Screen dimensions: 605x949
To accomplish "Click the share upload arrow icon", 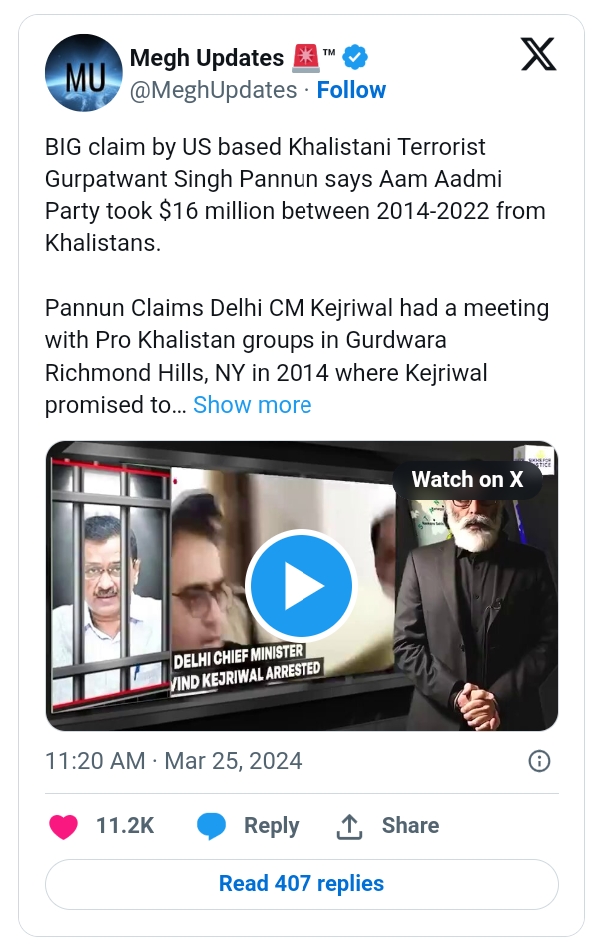I will click(349, 826).
